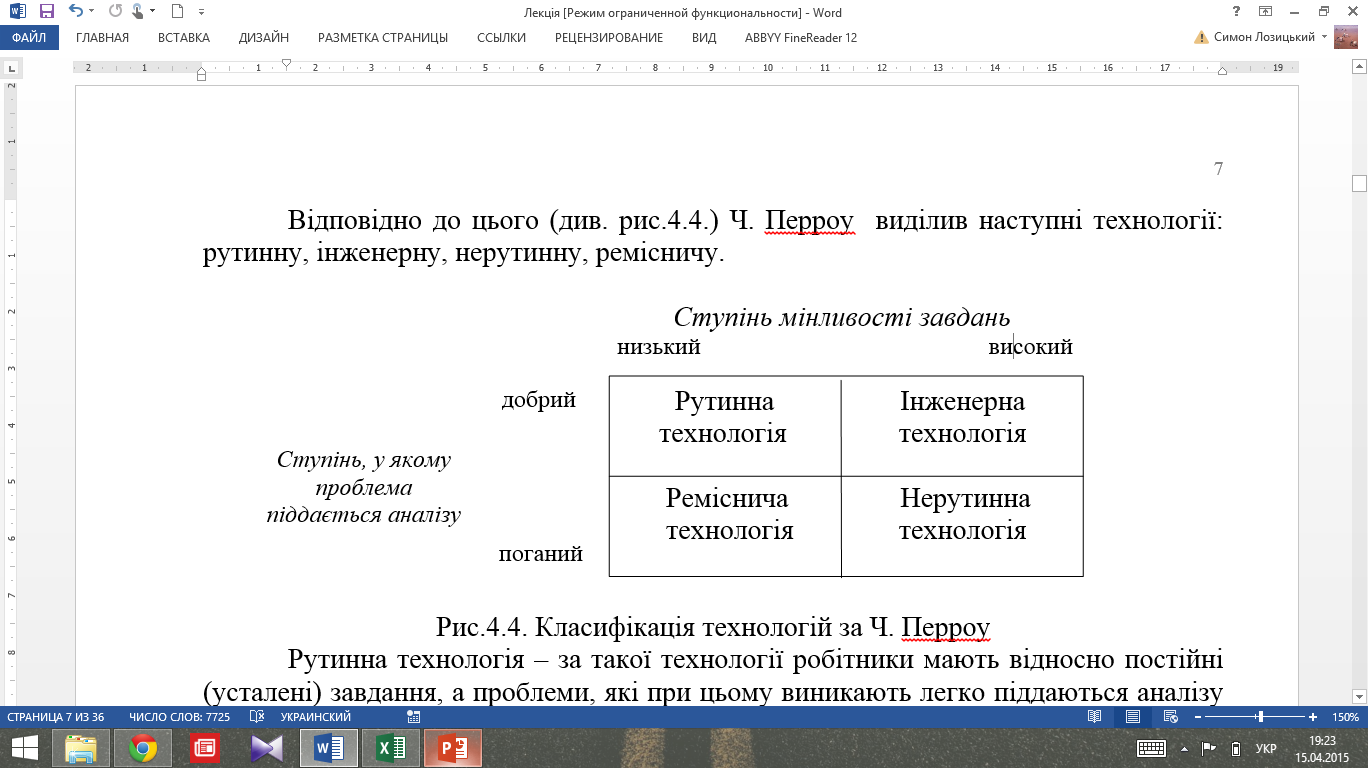Open the ДИЗАЙН ribbon tab
Viewport: 1368px width, 768px height.
(264, 38)
